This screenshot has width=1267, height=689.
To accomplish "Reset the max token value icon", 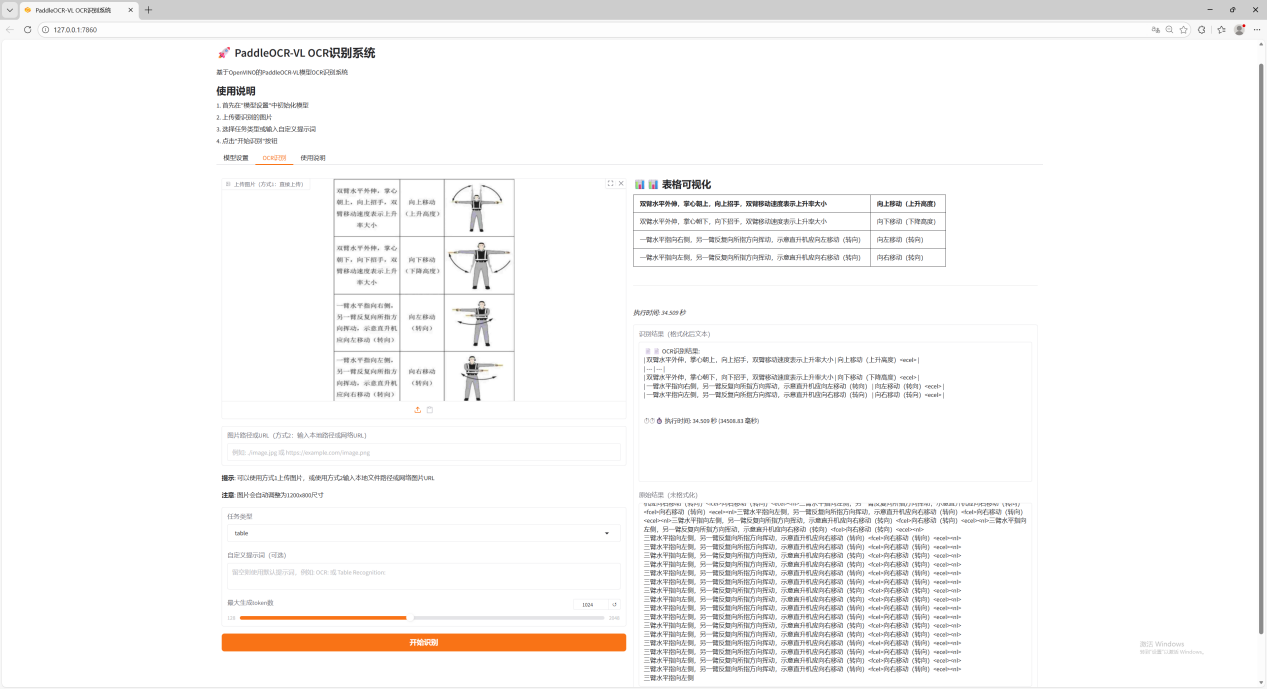I will coord(615,604).
